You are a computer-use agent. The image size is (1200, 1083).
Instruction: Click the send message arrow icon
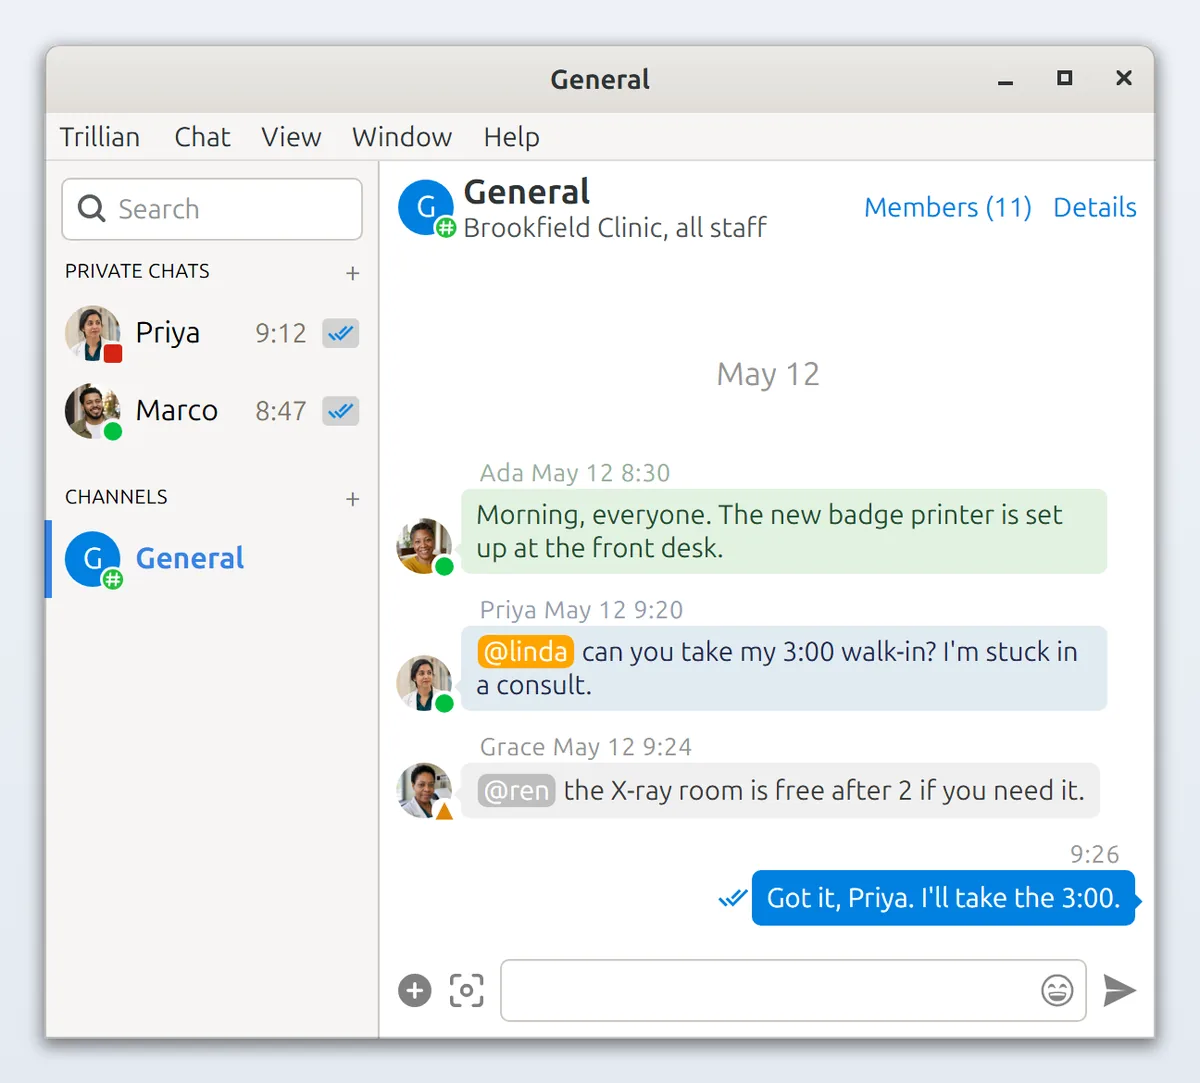click(x=1119, y=990)
